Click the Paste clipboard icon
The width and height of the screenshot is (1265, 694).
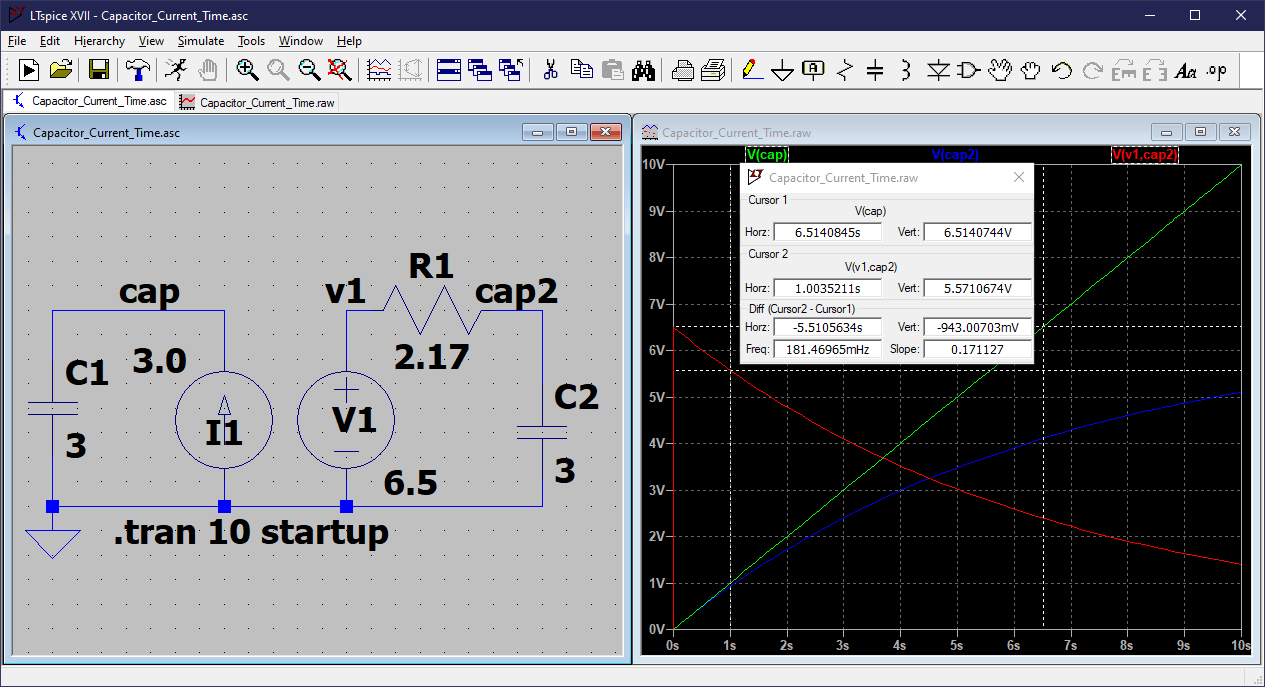click(x=612, y=70)
